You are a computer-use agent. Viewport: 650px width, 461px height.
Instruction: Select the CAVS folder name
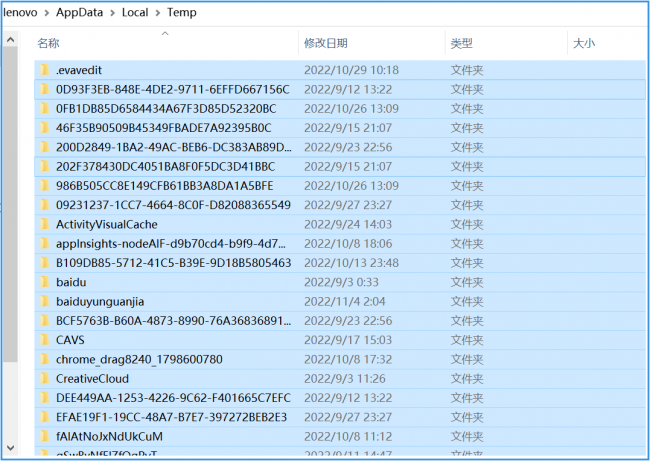pos(70,340)
